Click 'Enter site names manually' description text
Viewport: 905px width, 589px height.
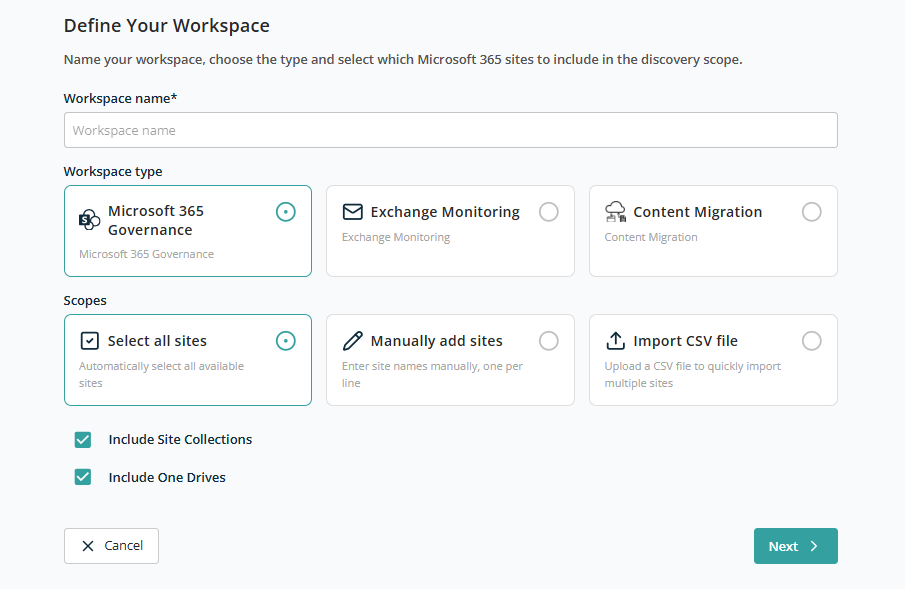432,374
